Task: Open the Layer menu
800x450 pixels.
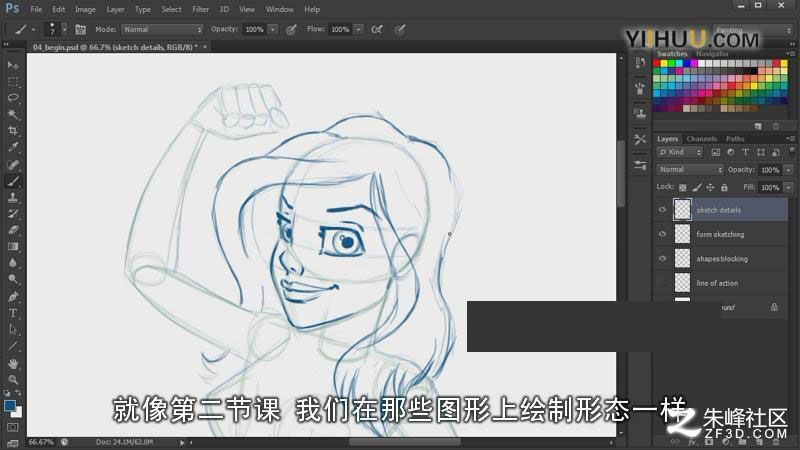Action: [x=115, y=9]
